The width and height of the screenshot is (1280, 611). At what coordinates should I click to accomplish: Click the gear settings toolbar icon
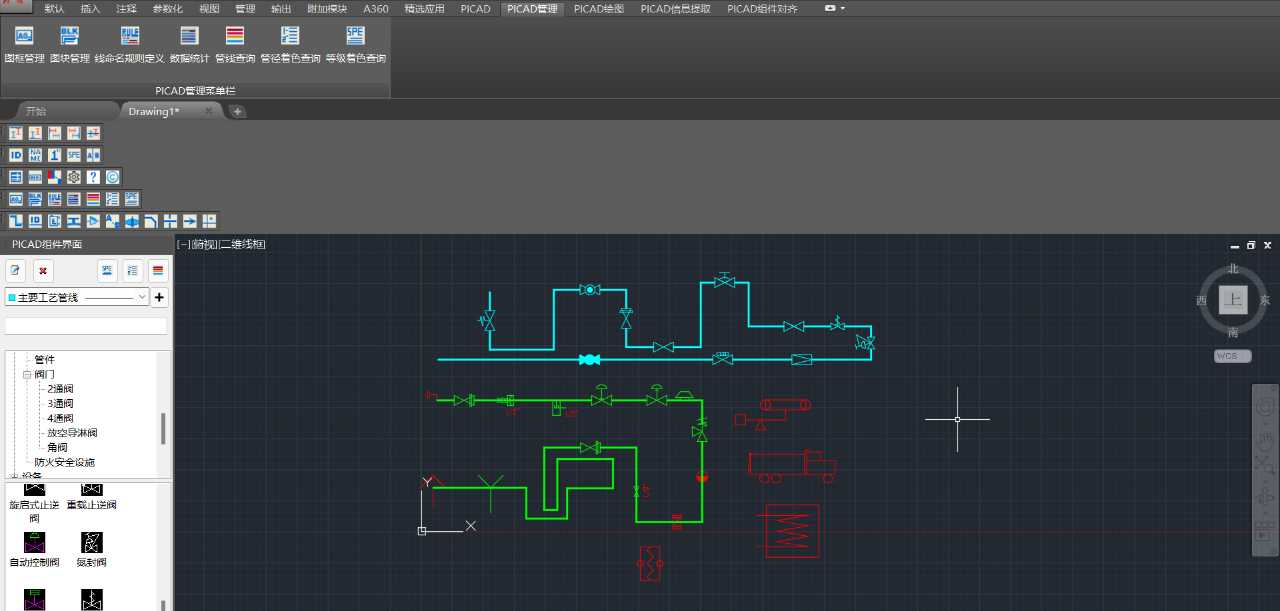(x=74, y=177)
